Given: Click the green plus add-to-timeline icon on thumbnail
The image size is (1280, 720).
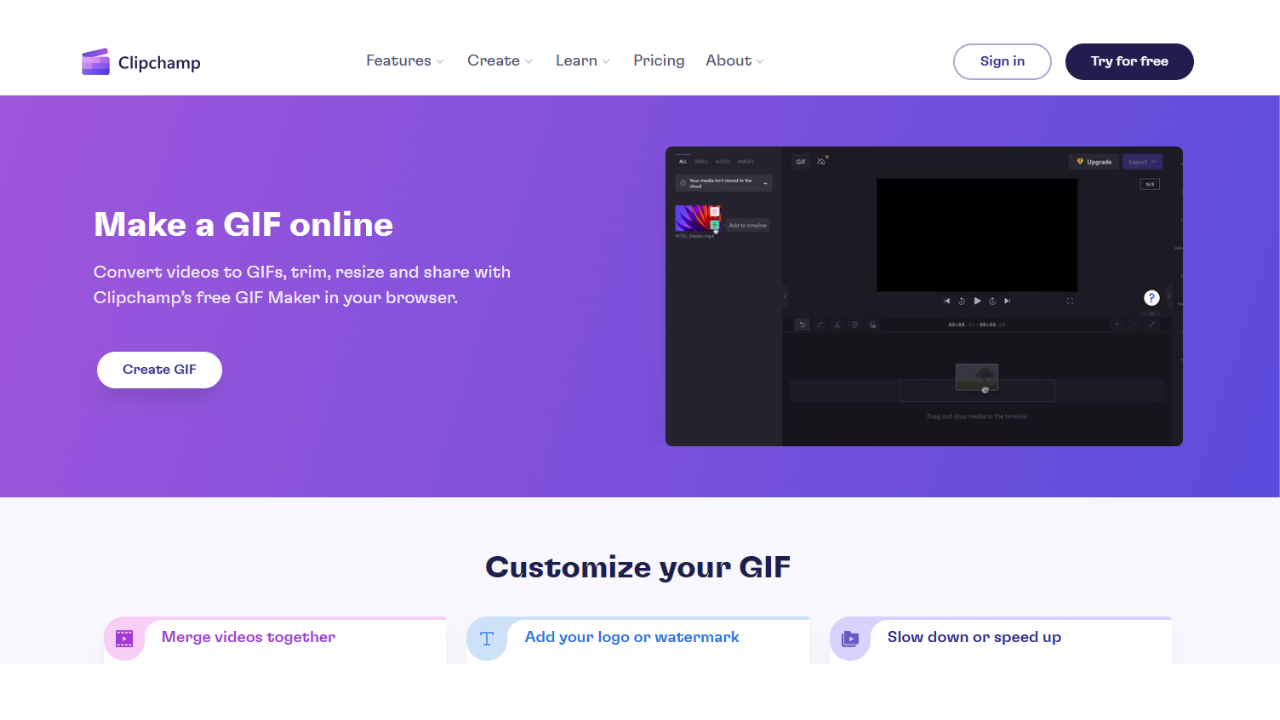Looking at the screenshot, I should (x=715, y=225).
